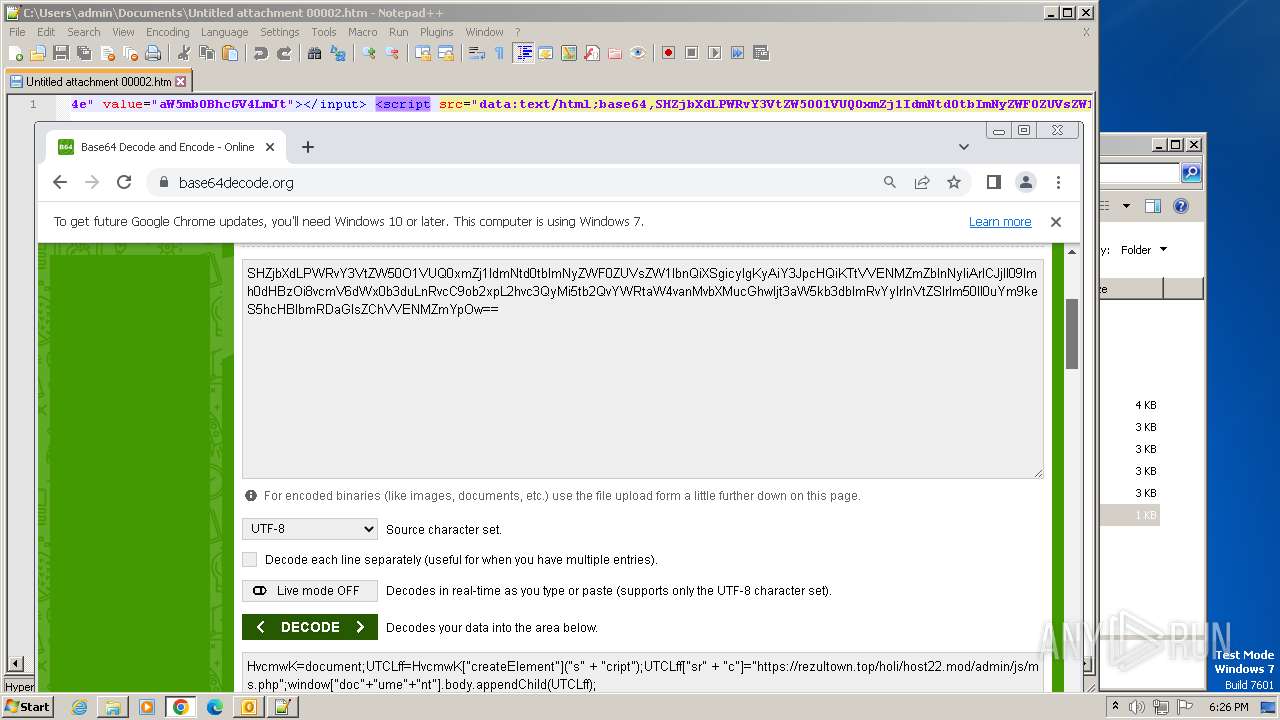Click the page vertical scrollbar thumb
Image resolution: width=1280 pixels, height=720 pixels.
(x=1072, y=334)
